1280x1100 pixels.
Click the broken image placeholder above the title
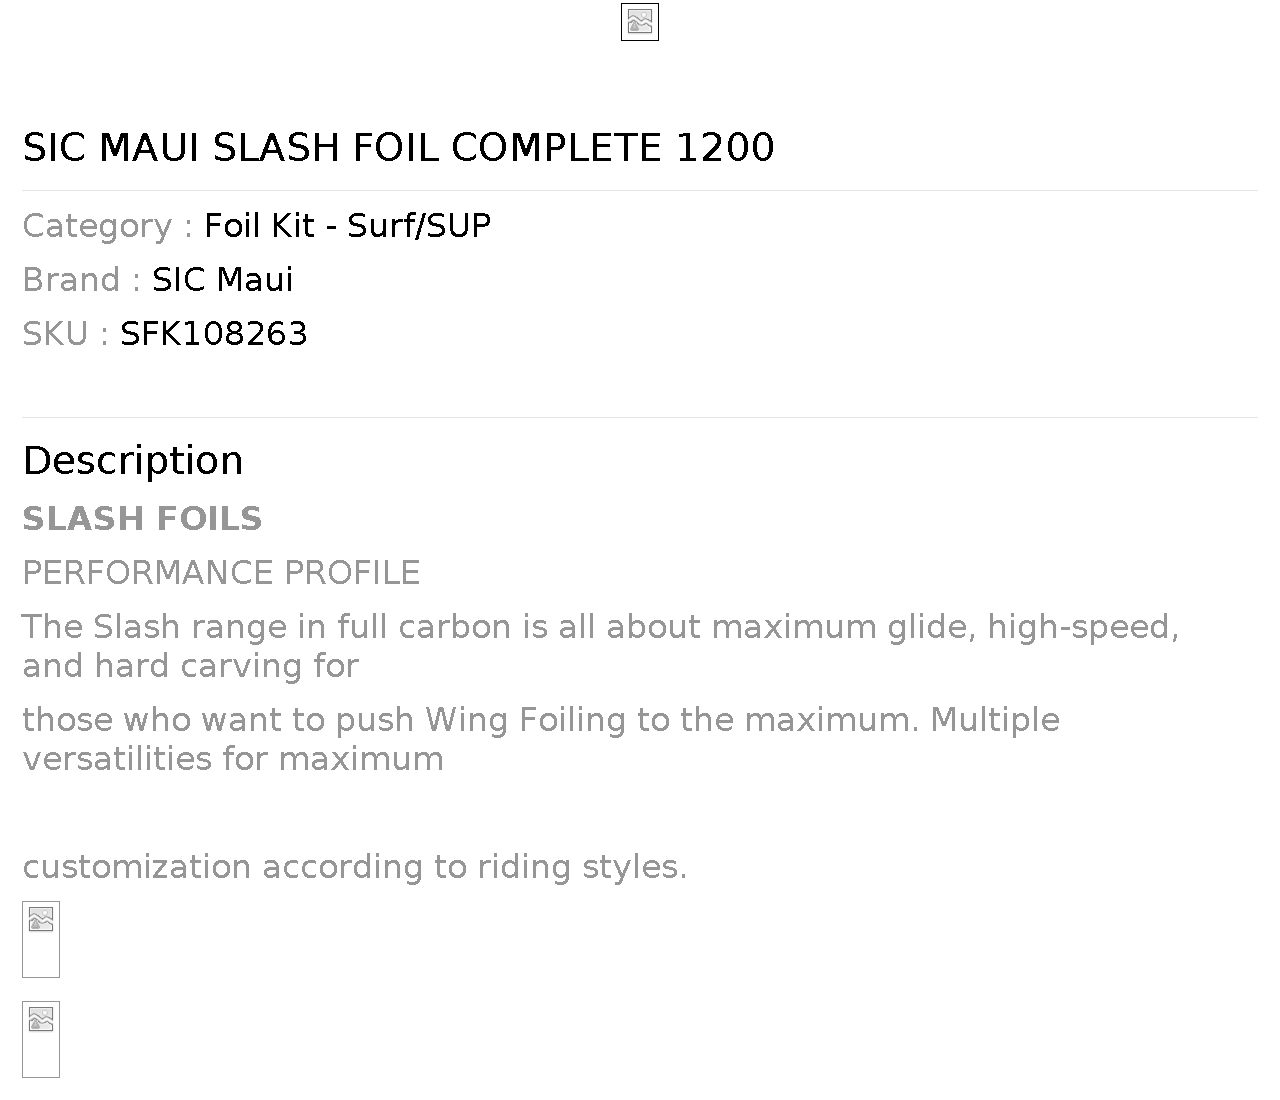click(x=640, y=22)
